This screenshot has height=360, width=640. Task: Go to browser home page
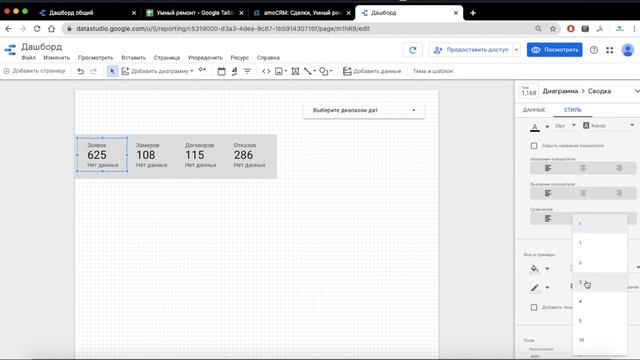(51, 29)
